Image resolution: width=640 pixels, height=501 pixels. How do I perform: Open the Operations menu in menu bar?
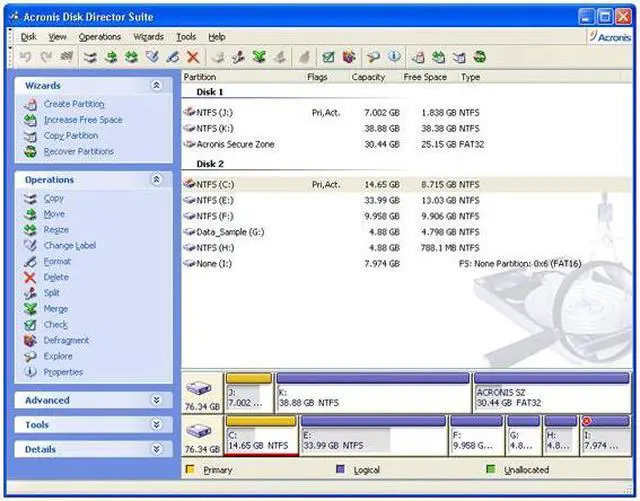(x=100, y=37)
